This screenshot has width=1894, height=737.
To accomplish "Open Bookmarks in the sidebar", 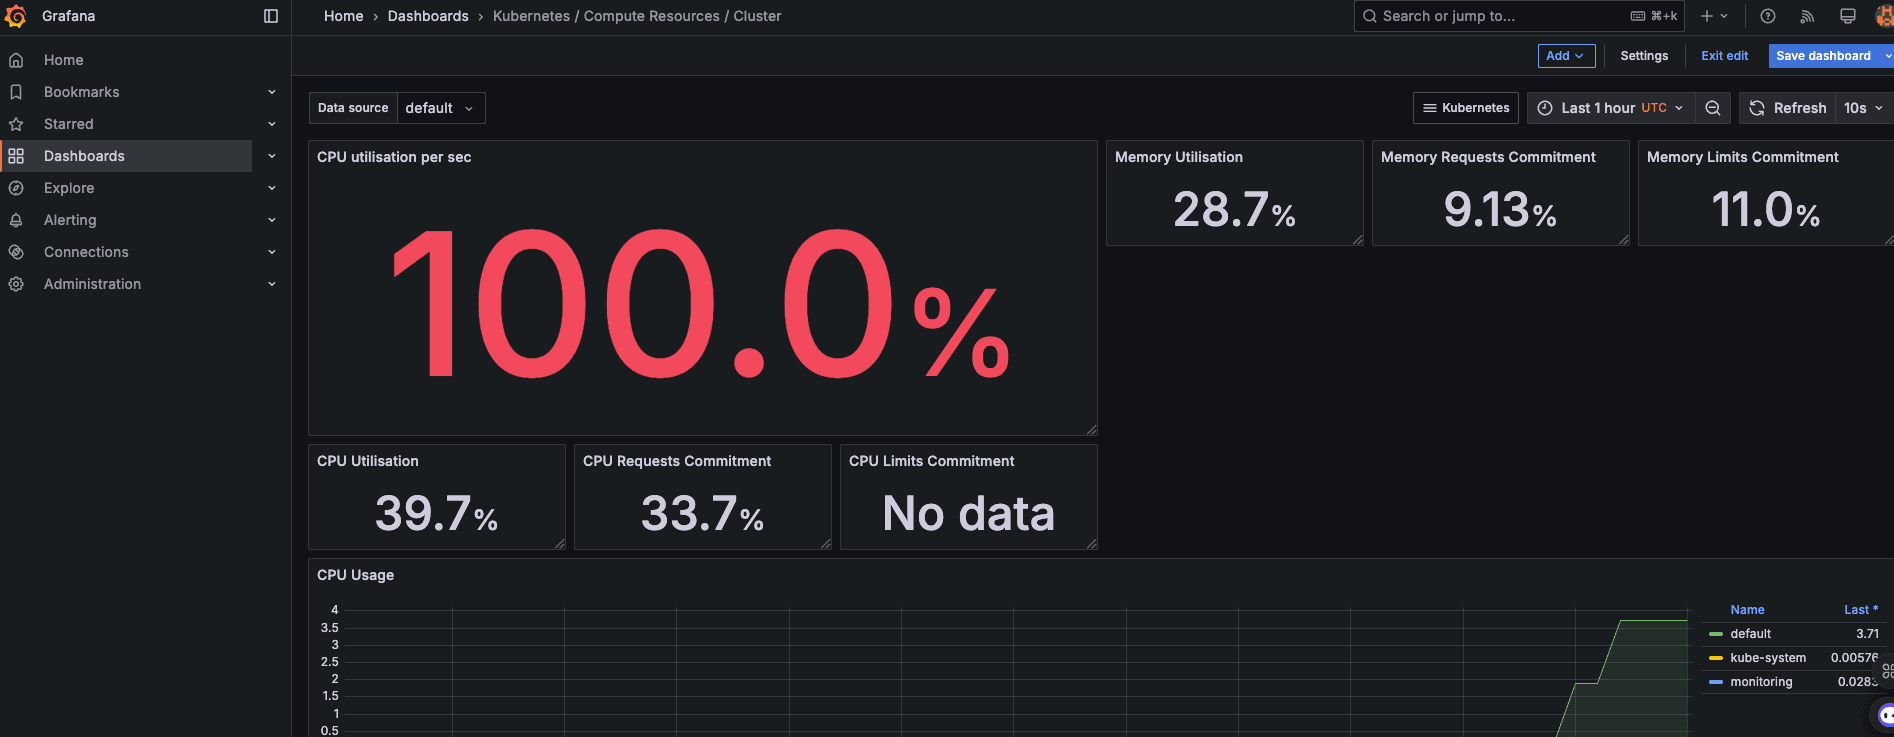I will point(82,92).
